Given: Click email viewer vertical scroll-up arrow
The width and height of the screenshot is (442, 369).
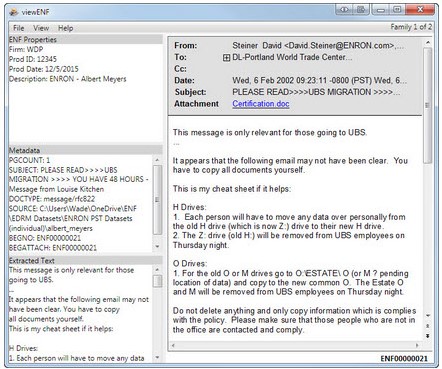Looking at the screenshot, I should coord(428,43).
